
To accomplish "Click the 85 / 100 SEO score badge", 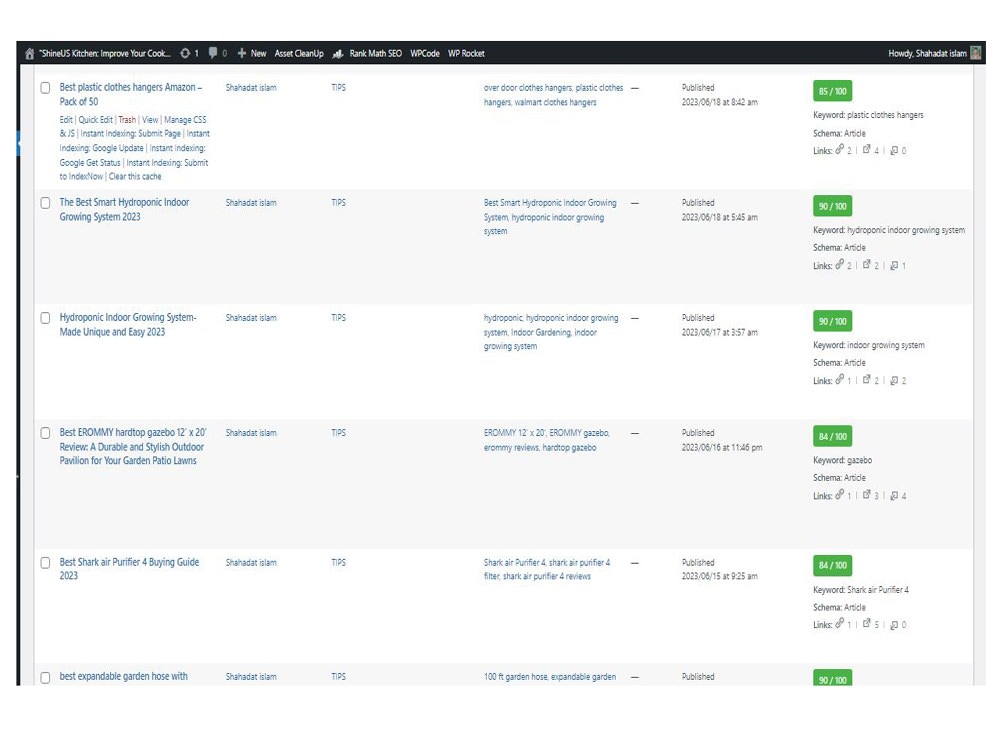I will click(x=832, y=91).
